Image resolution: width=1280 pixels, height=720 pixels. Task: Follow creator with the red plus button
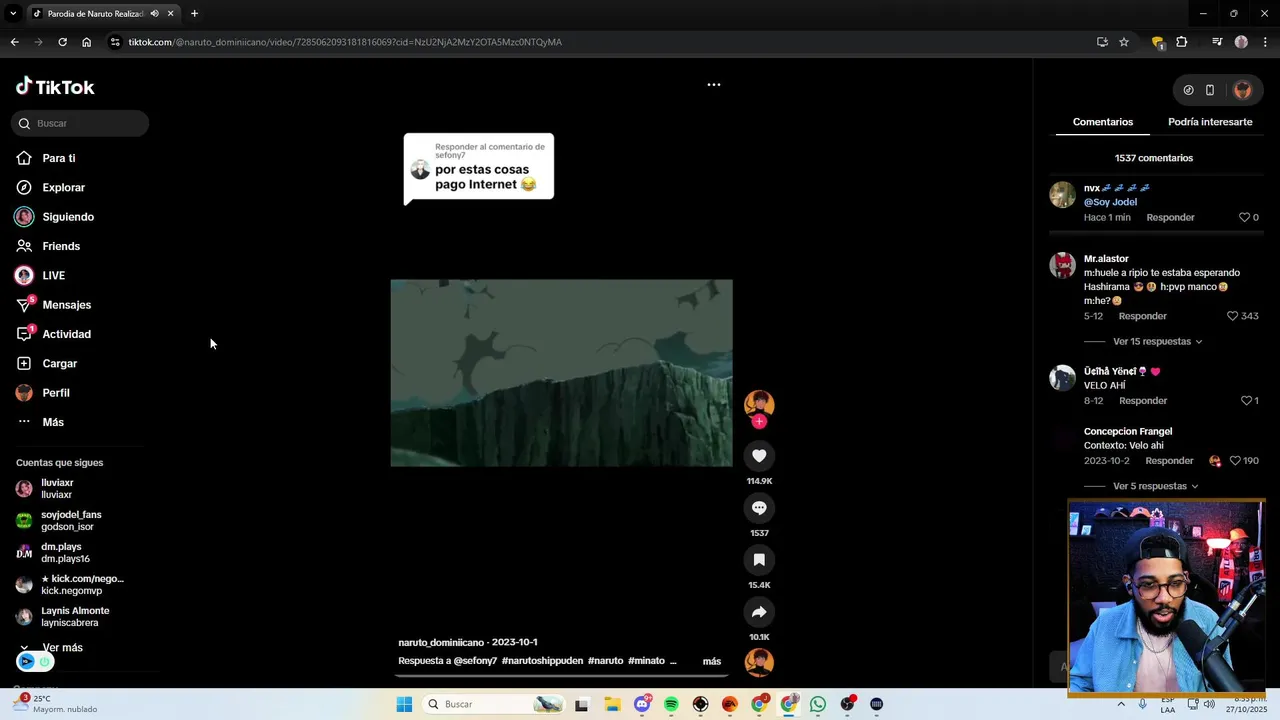pos(759,422)
